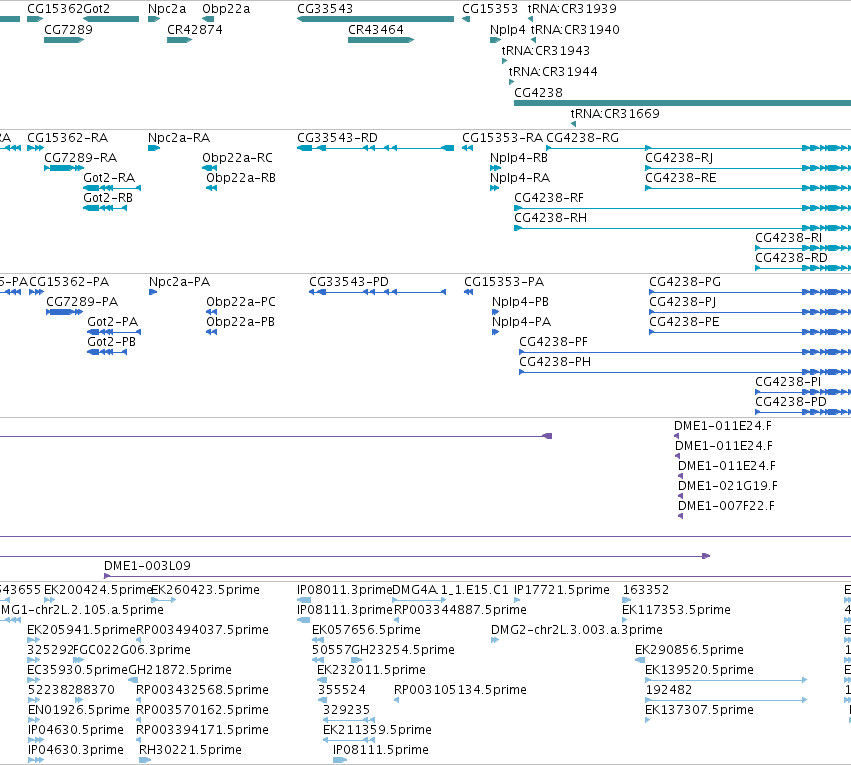Click the CR43464 gene feature label
Viewport: 851px width, 765px height.
[376, 30]
